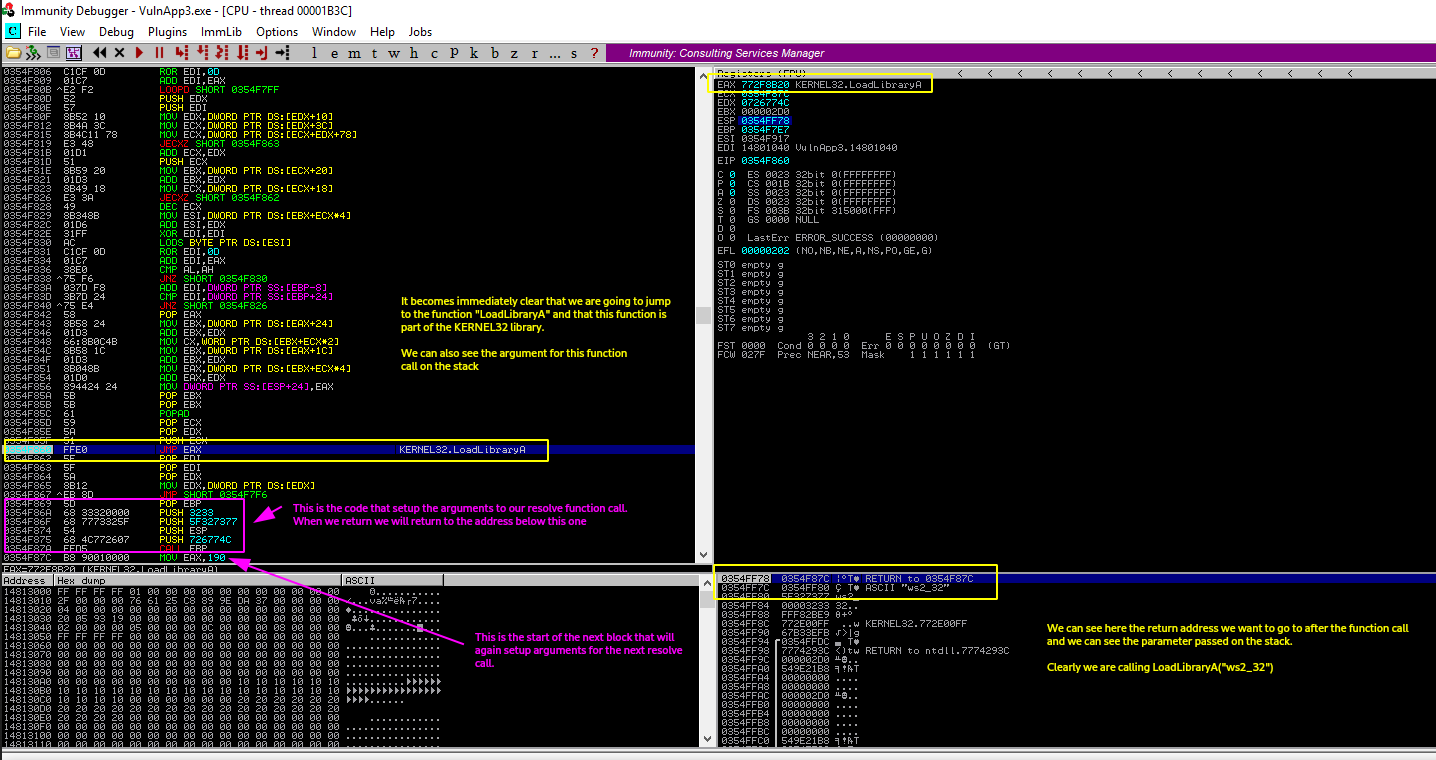1436x760 pixels.
Task: Click the Go To Address arrow icon
Action: click(x=282, y=52)
